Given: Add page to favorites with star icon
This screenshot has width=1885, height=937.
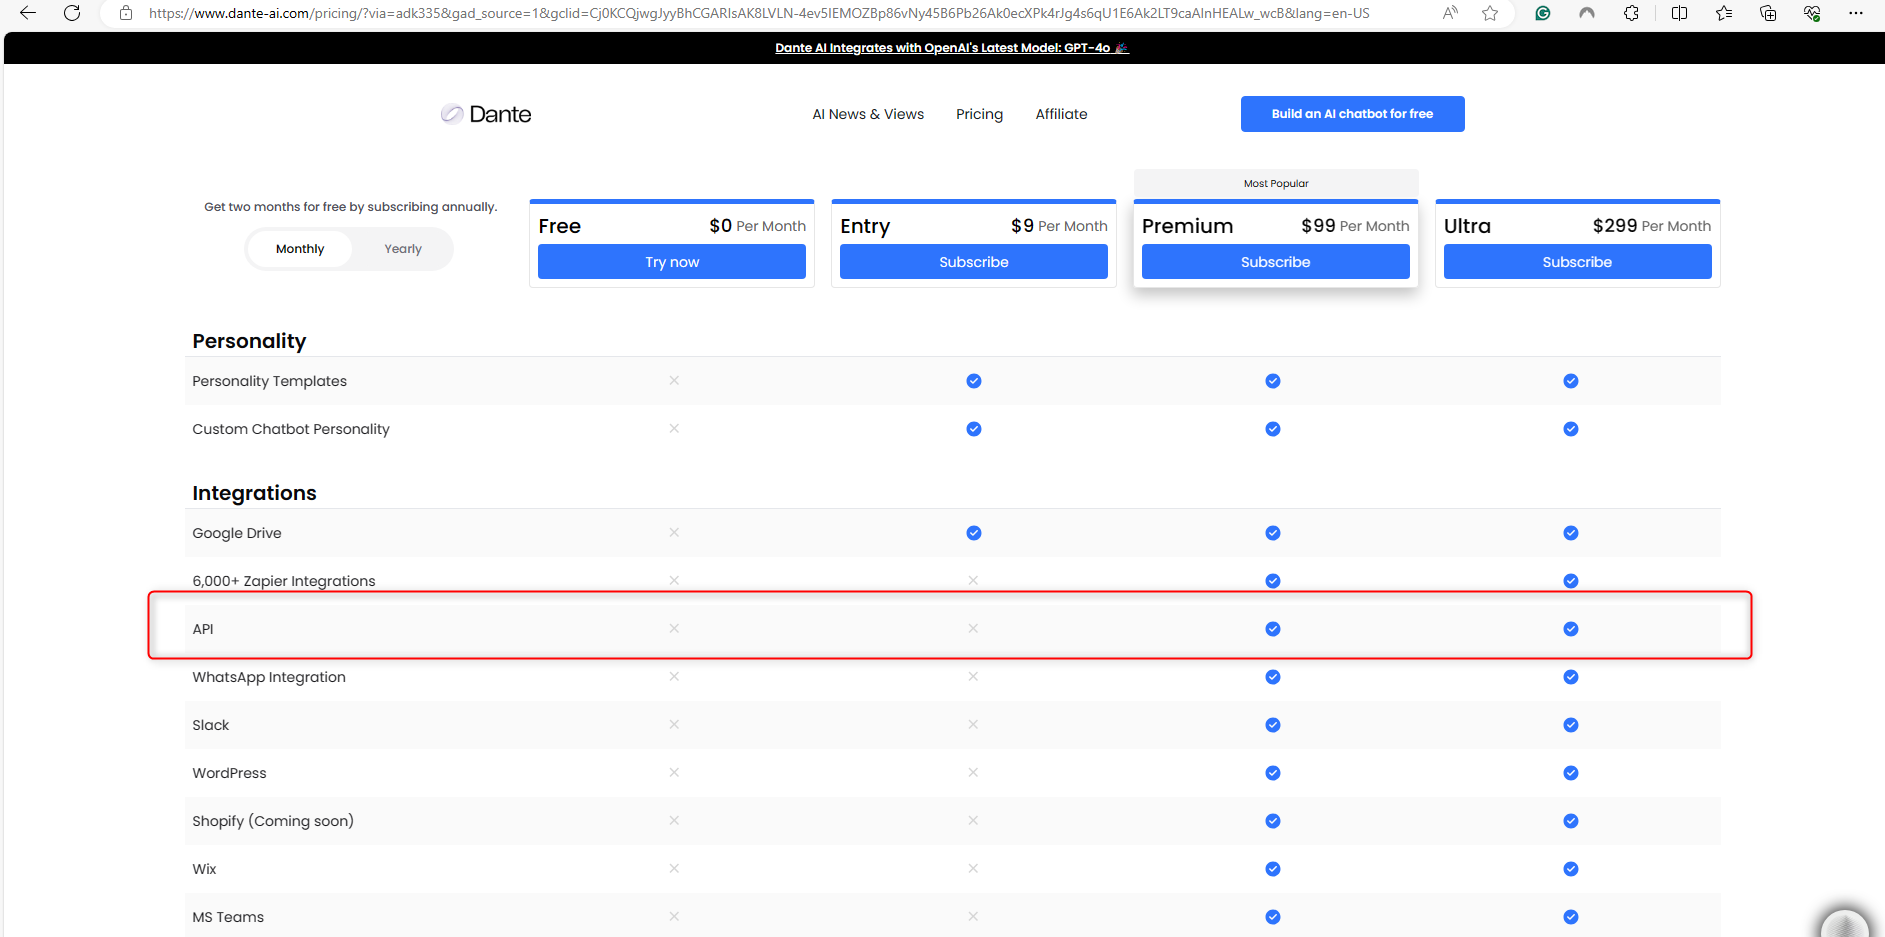Looking at the screenshot, I should point(1490,13).
